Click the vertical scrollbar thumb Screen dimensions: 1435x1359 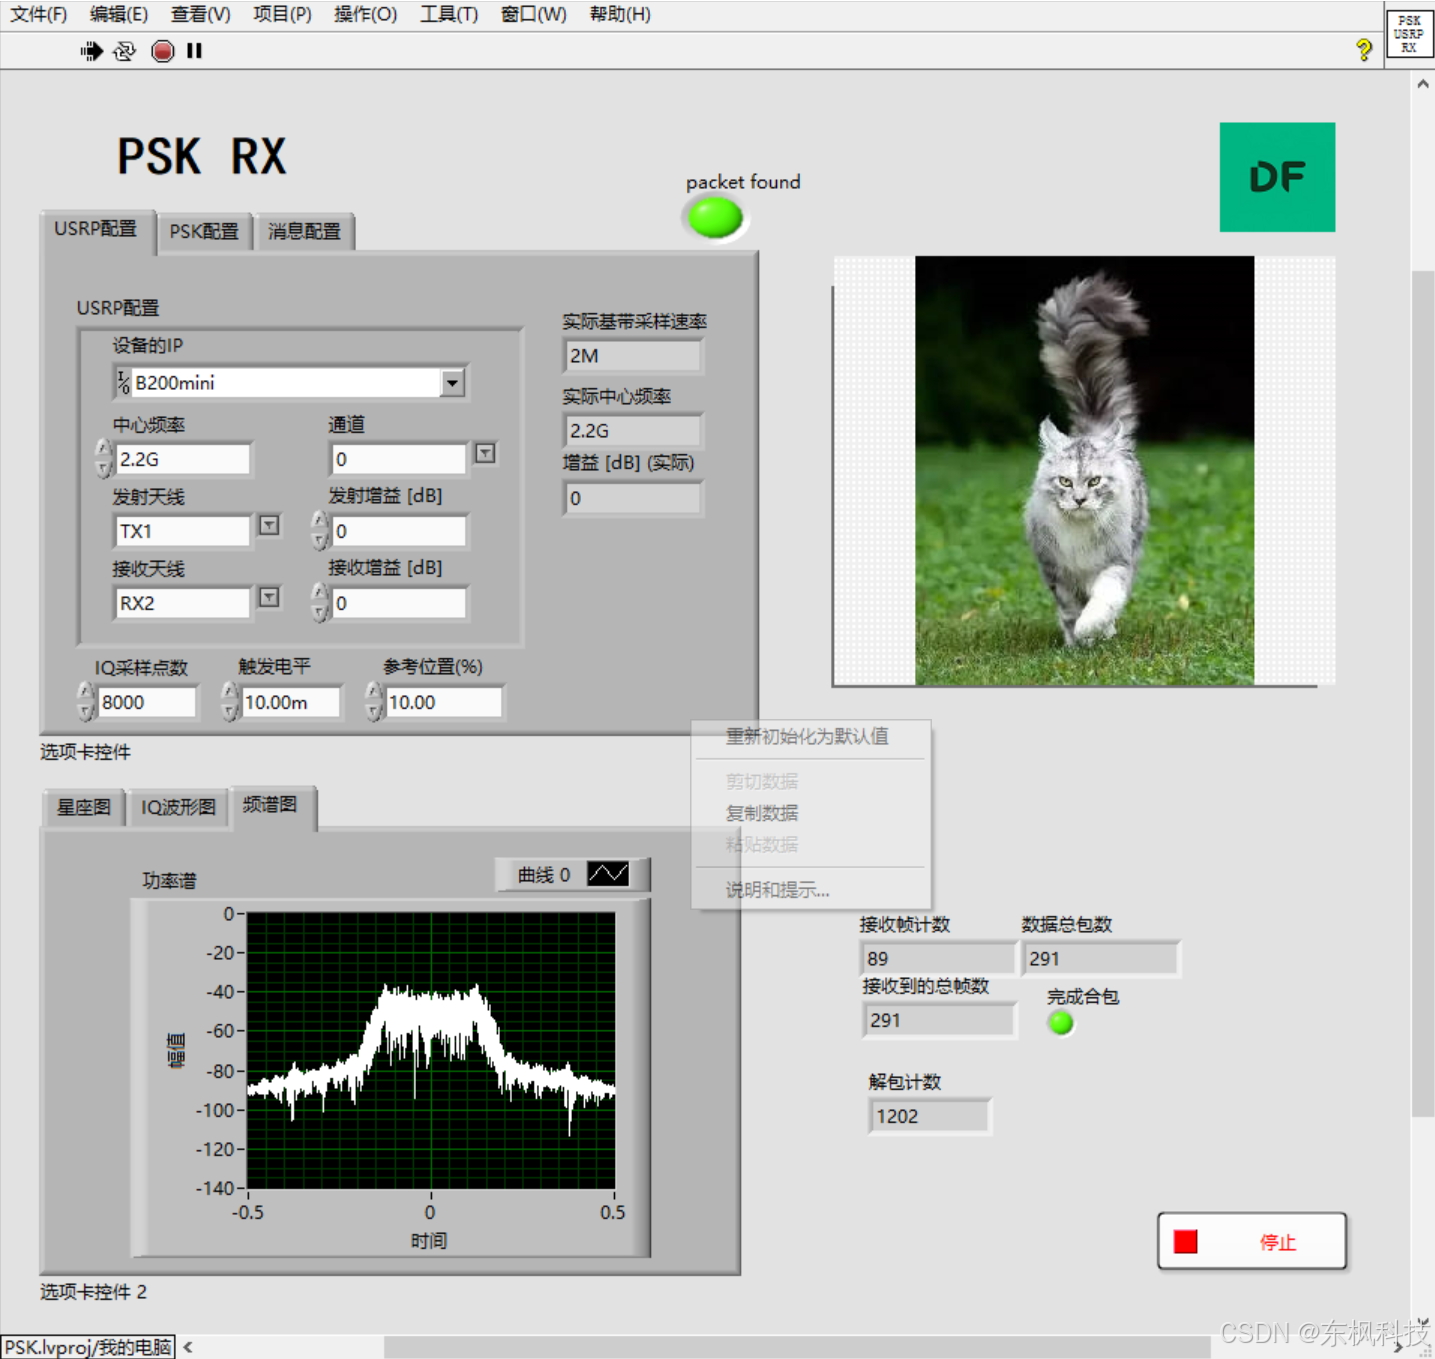coord(1422,692)
